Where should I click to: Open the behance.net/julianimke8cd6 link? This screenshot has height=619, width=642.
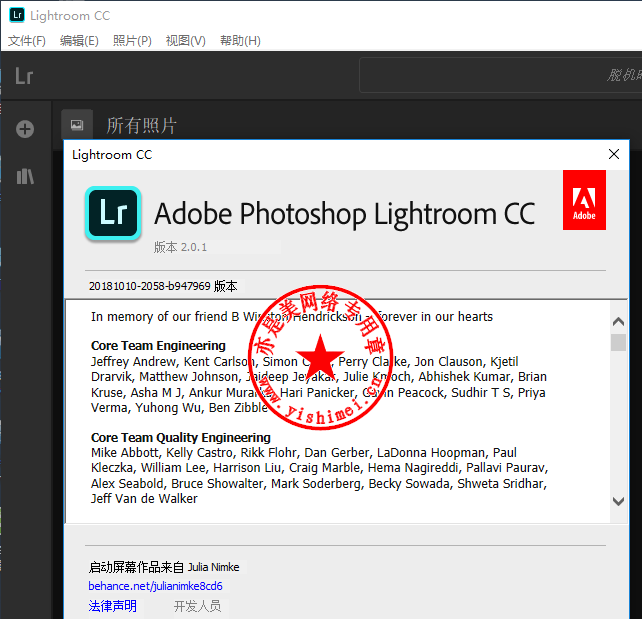click(156, 586)
